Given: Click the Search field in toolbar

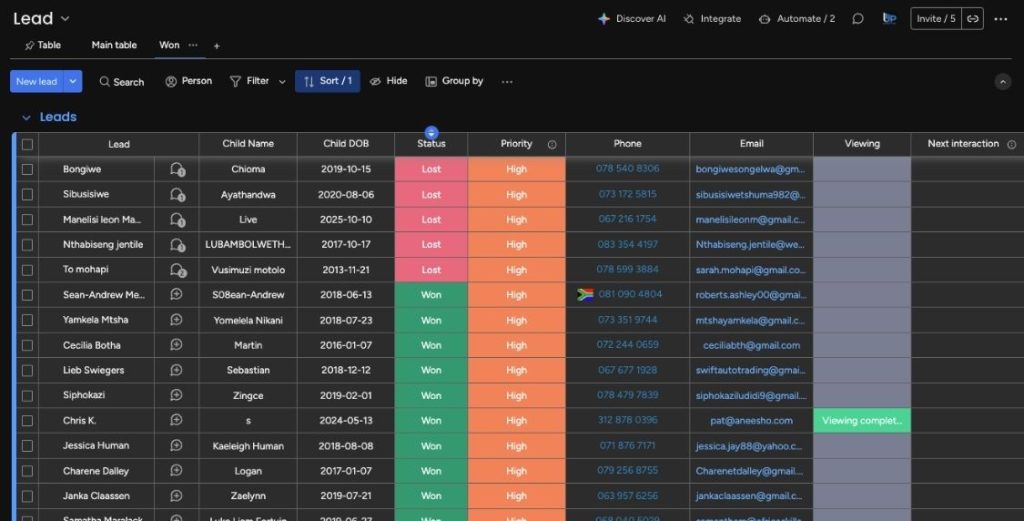Looking at the screenshot, I should (122, 82).
